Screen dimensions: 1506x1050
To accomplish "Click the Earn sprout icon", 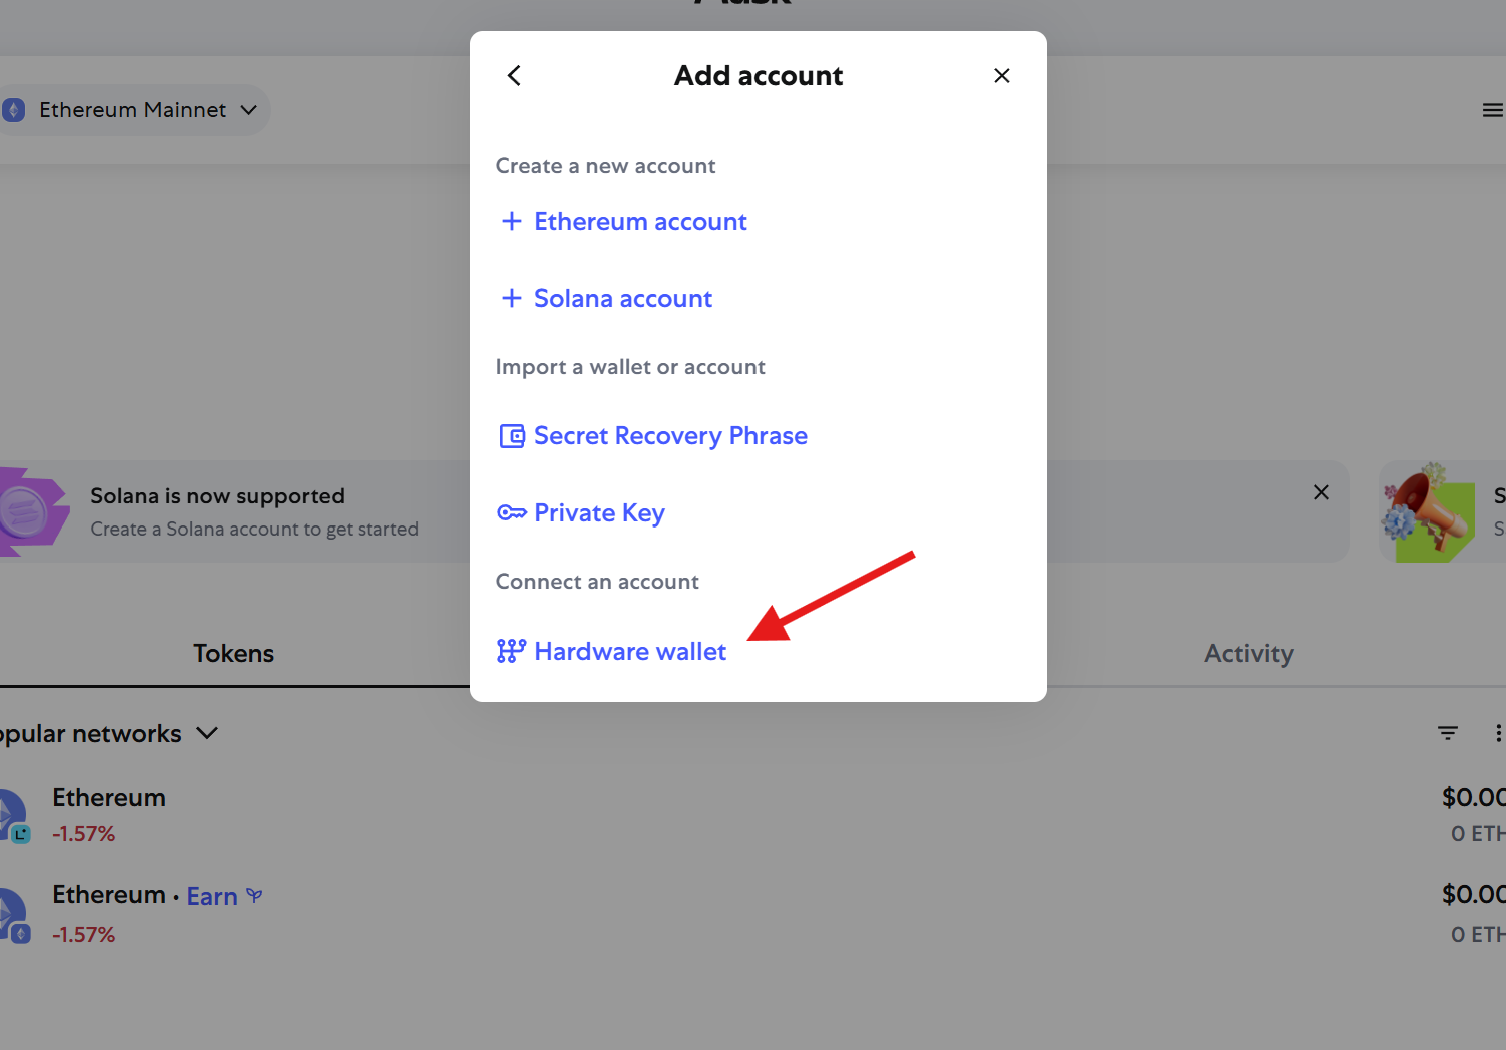I will click(254, 895).
